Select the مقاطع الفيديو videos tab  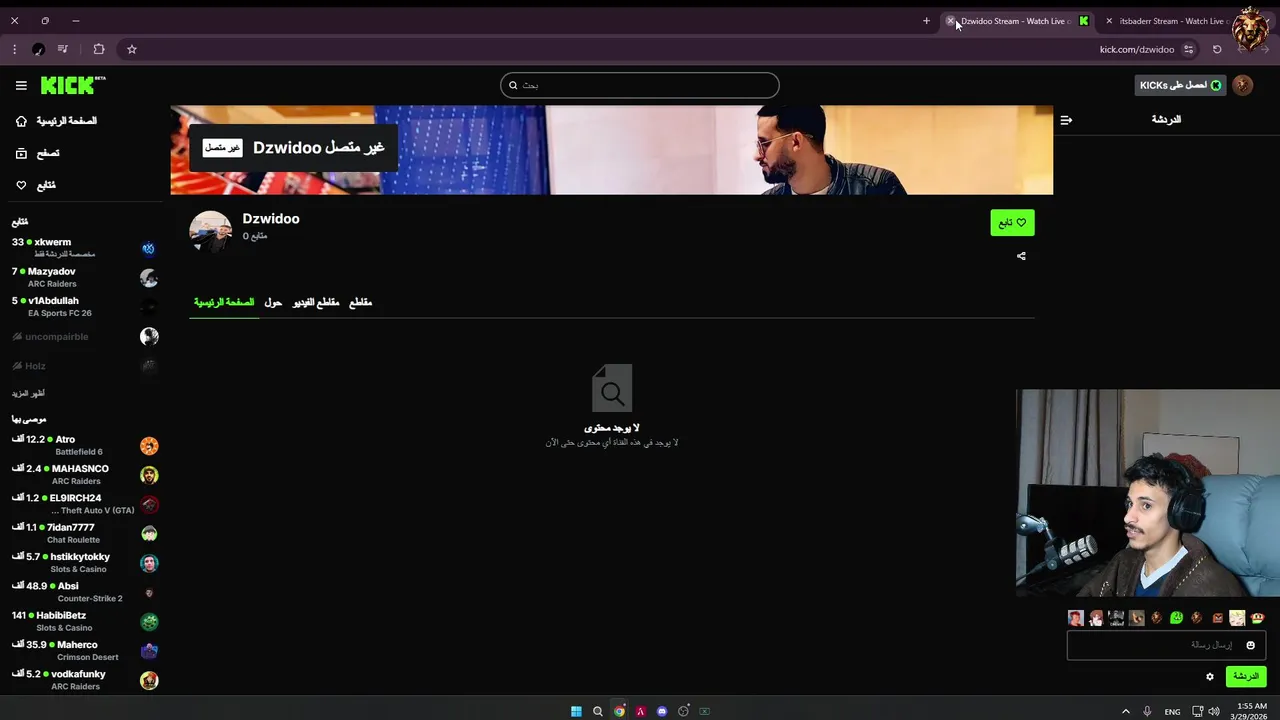[316, 302]
